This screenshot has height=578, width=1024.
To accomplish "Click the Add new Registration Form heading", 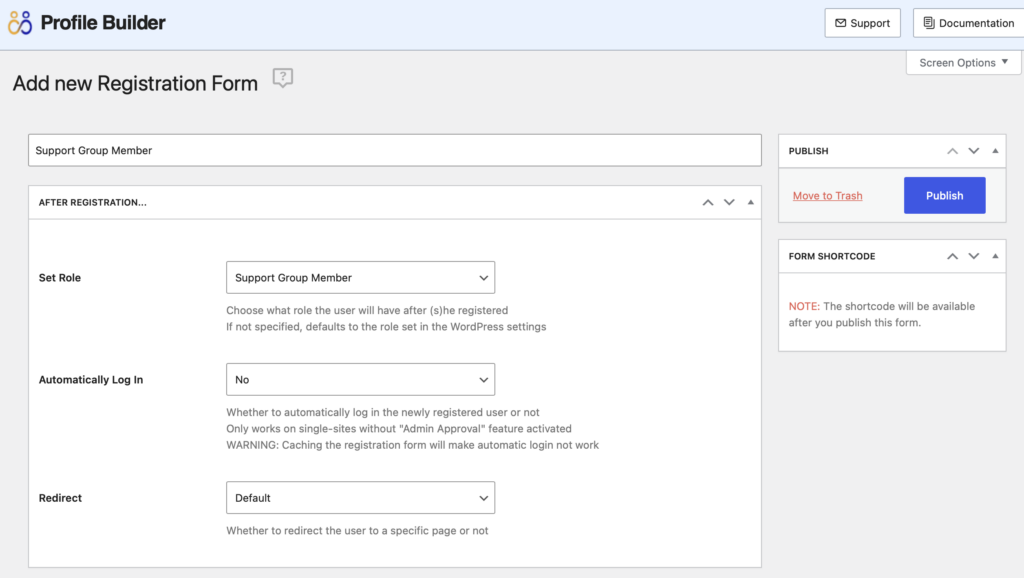I will [135, 84].
